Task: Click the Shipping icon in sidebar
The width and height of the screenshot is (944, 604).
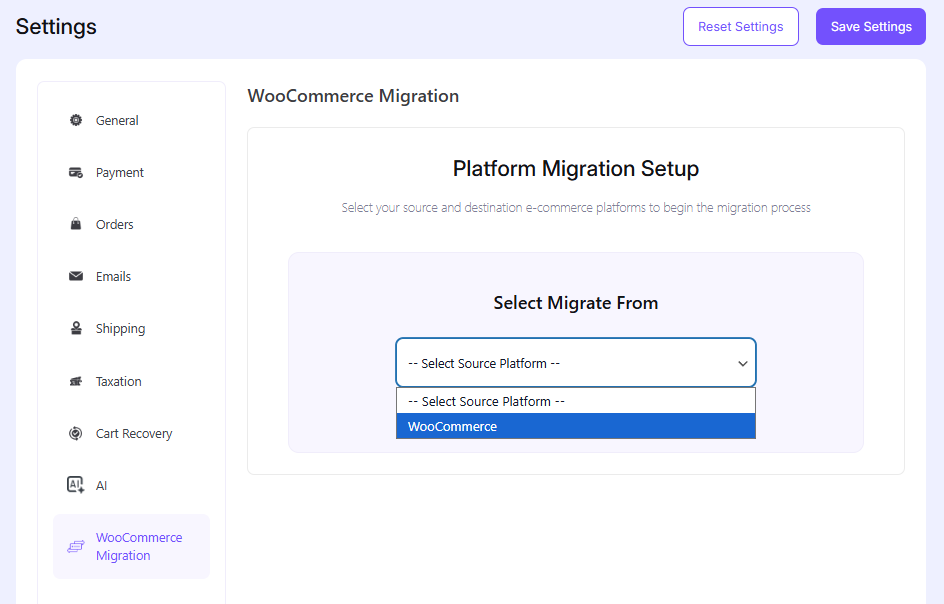Action: pos(76,329)
